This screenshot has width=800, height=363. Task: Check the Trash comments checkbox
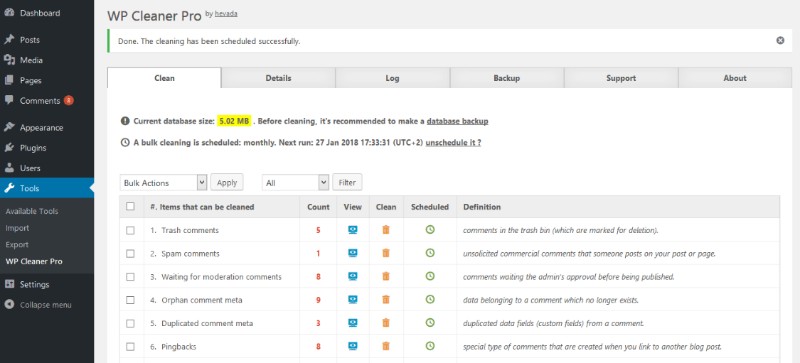(131, 230)
